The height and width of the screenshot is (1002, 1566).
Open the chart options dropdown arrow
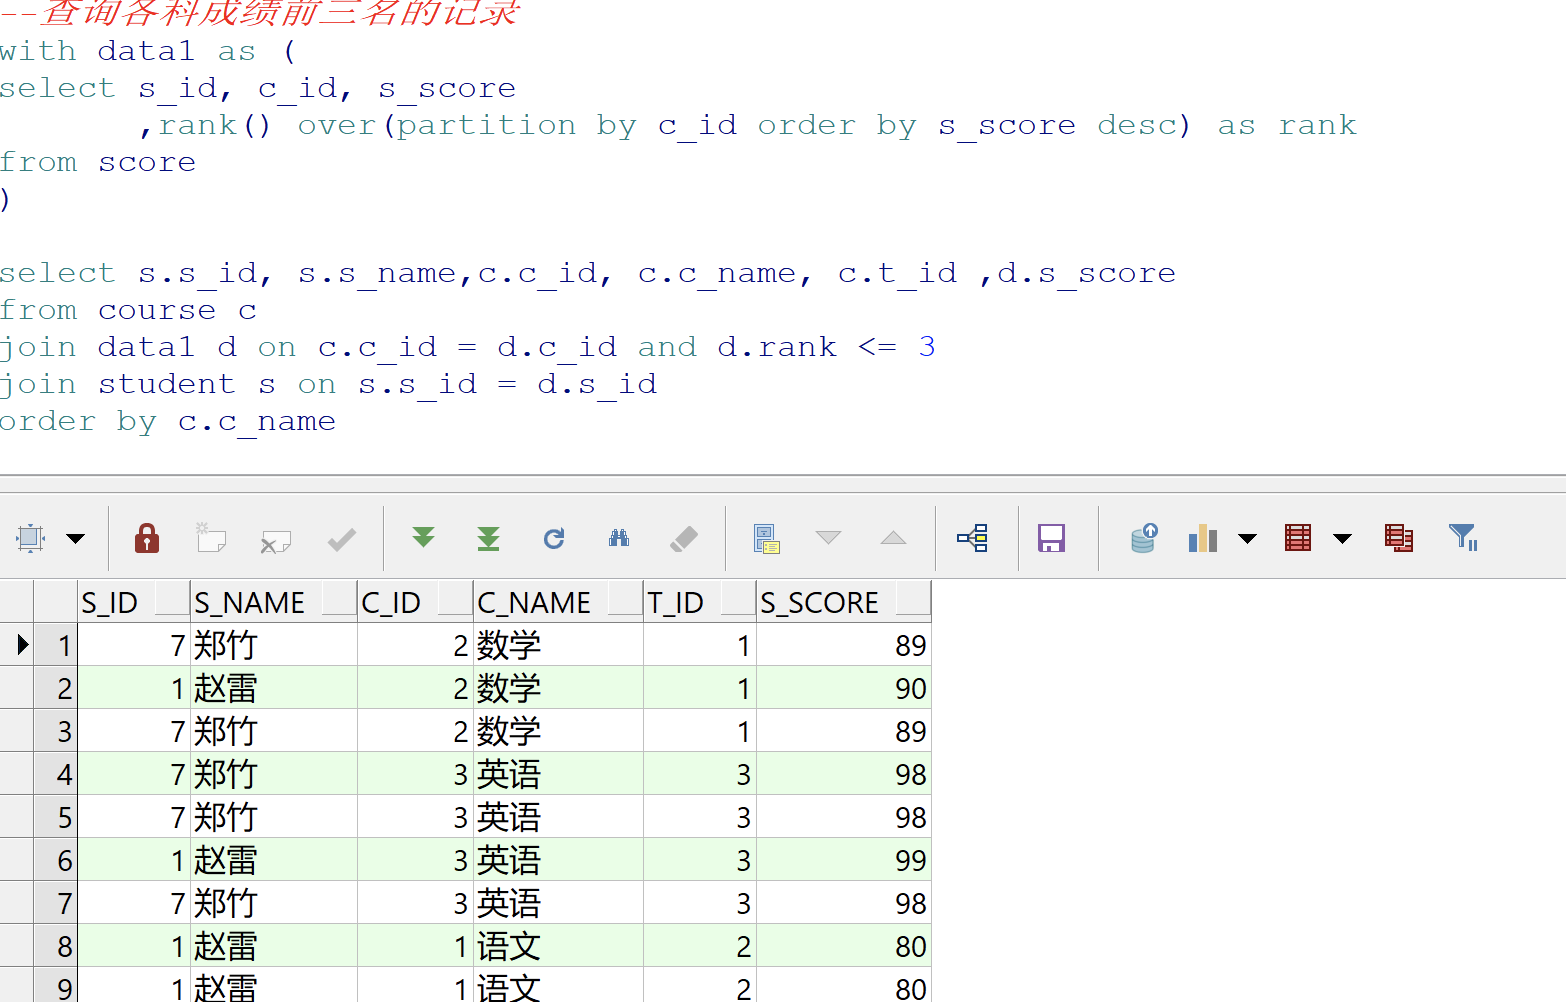tap(1247, 539)
